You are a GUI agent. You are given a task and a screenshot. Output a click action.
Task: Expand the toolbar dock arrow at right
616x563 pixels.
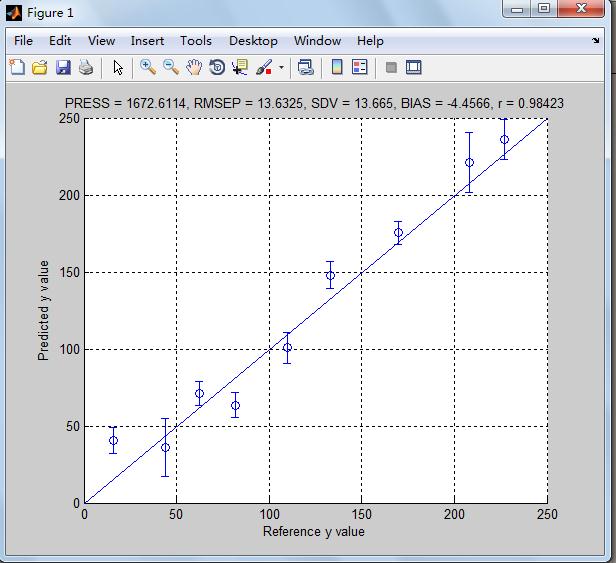pyautogui.click(x=596, y=41)
